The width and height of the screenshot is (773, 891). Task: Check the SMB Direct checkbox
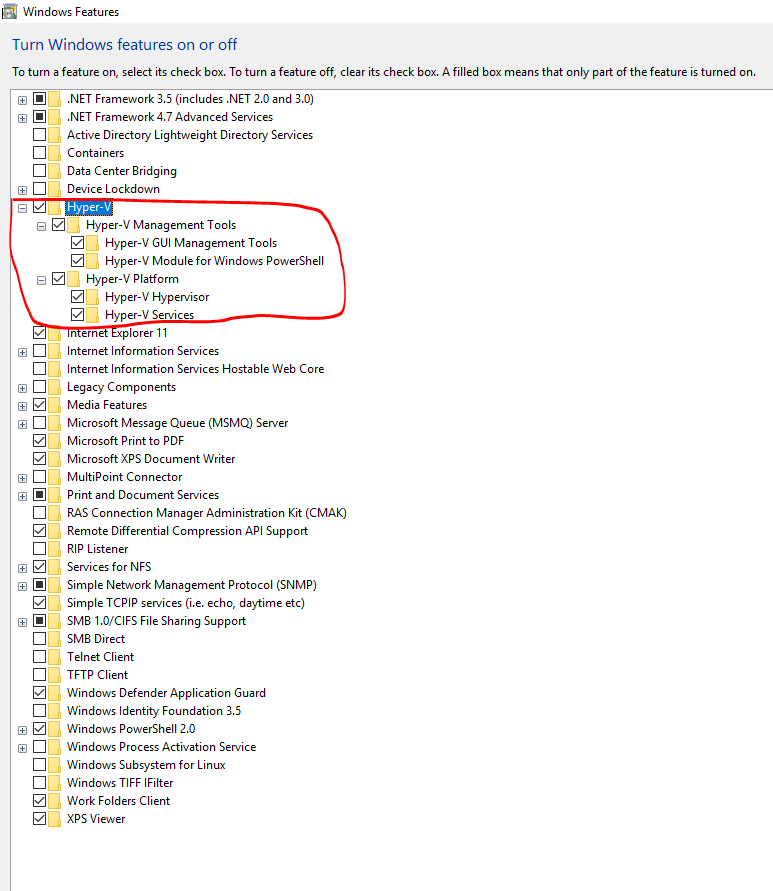[39, 638]
